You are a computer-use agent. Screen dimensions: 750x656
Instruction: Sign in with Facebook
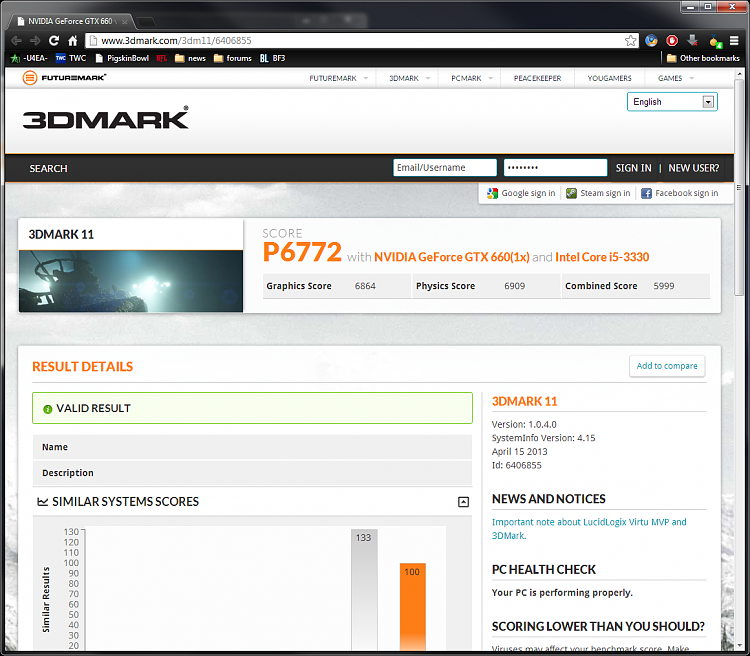680,193
